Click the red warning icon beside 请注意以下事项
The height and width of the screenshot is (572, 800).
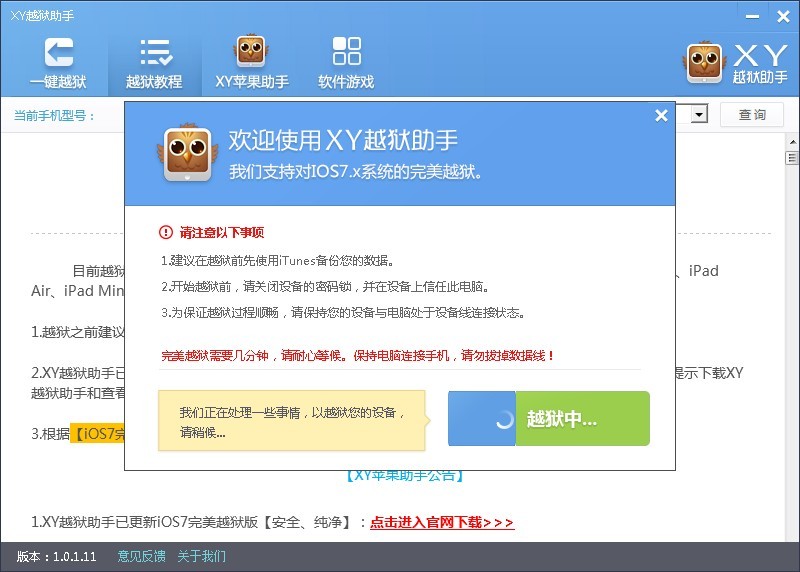click(166, 232)
